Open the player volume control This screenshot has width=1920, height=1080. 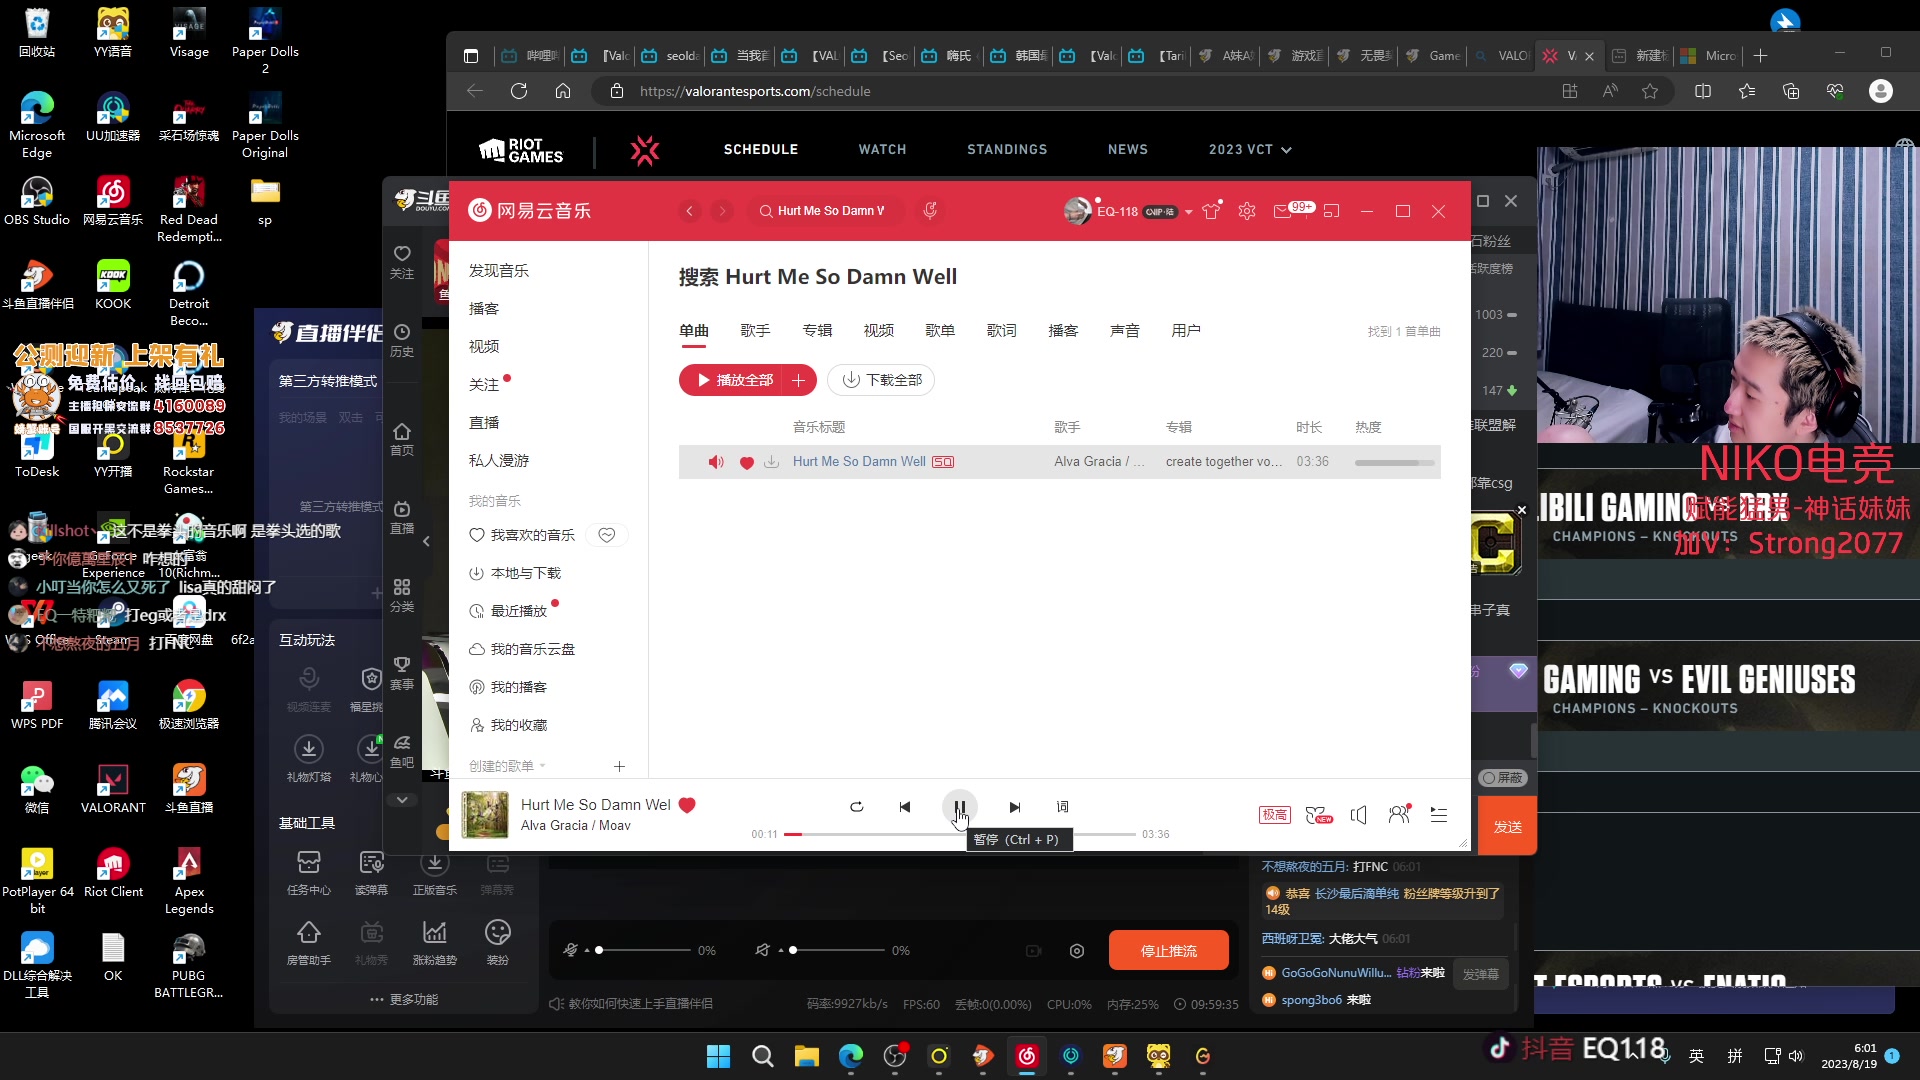[1358, 815]
